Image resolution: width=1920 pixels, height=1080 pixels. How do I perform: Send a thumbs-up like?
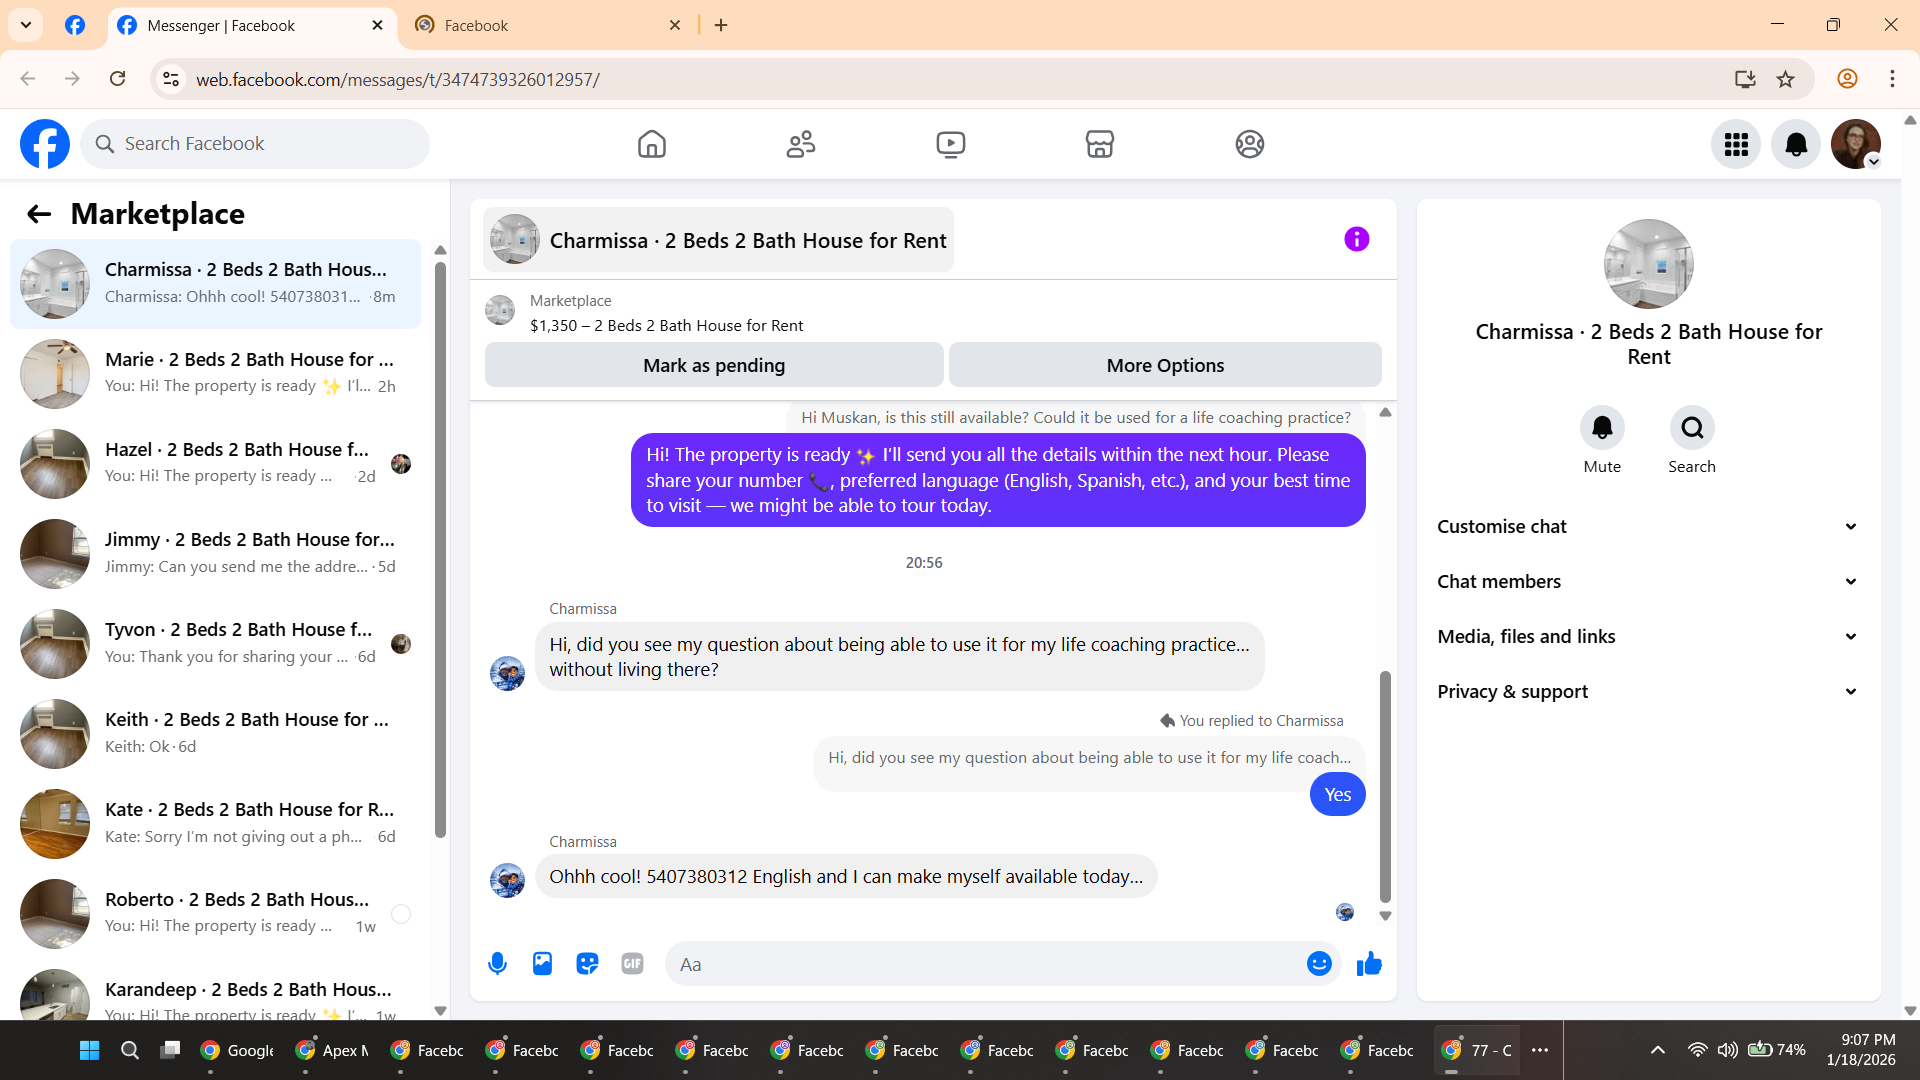point(1369,964)
